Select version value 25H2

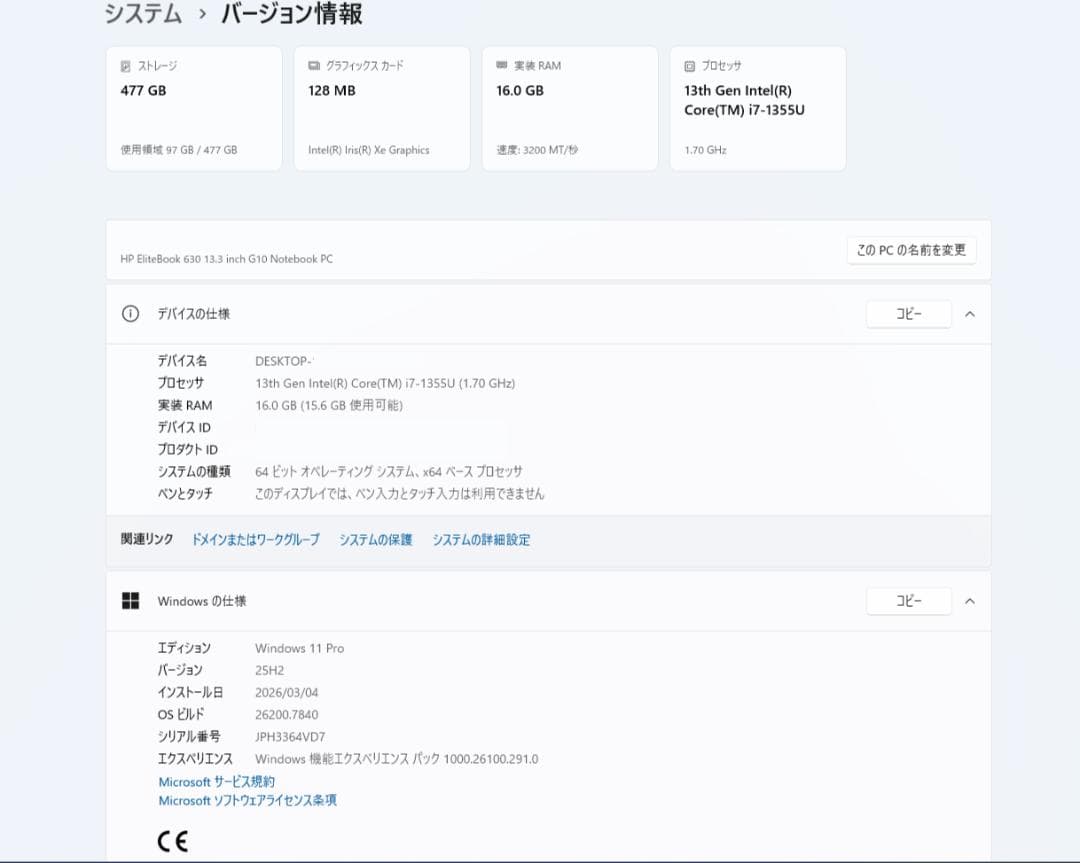click(269, 670)
